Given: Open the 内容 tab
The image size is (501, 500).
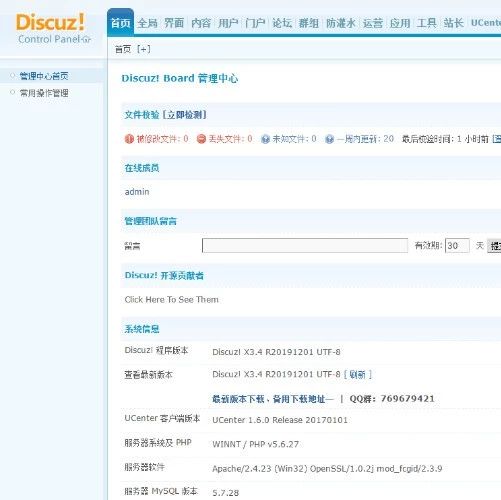Looking at the screenshot, I should pyautogui.click(x=201, y=23).
